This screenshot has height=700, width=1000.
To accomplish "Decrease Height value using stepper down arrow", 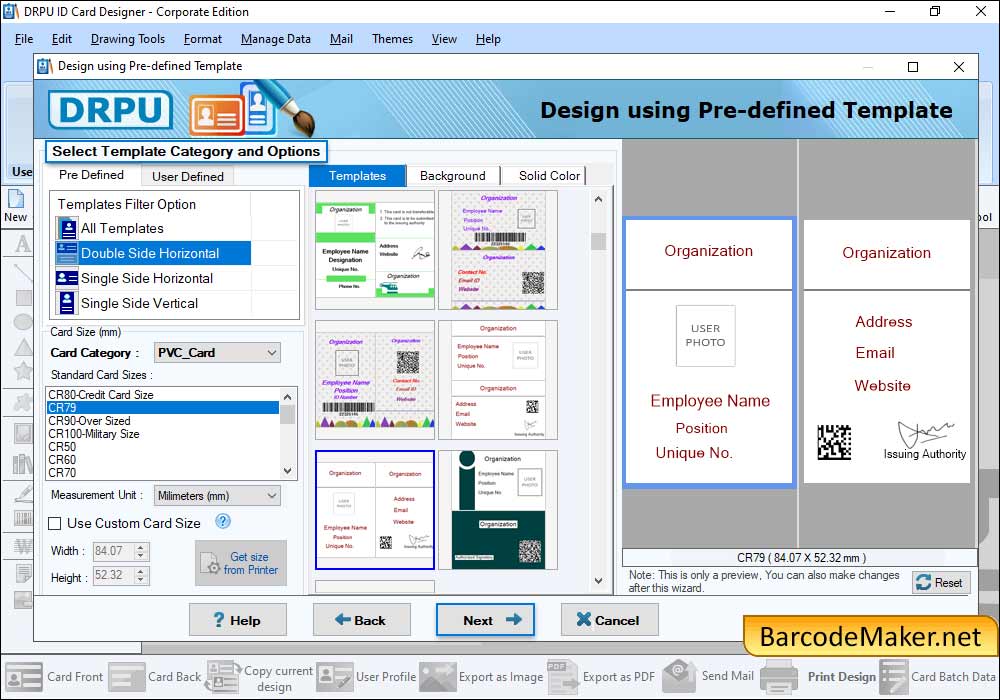I will click(142, 580).
